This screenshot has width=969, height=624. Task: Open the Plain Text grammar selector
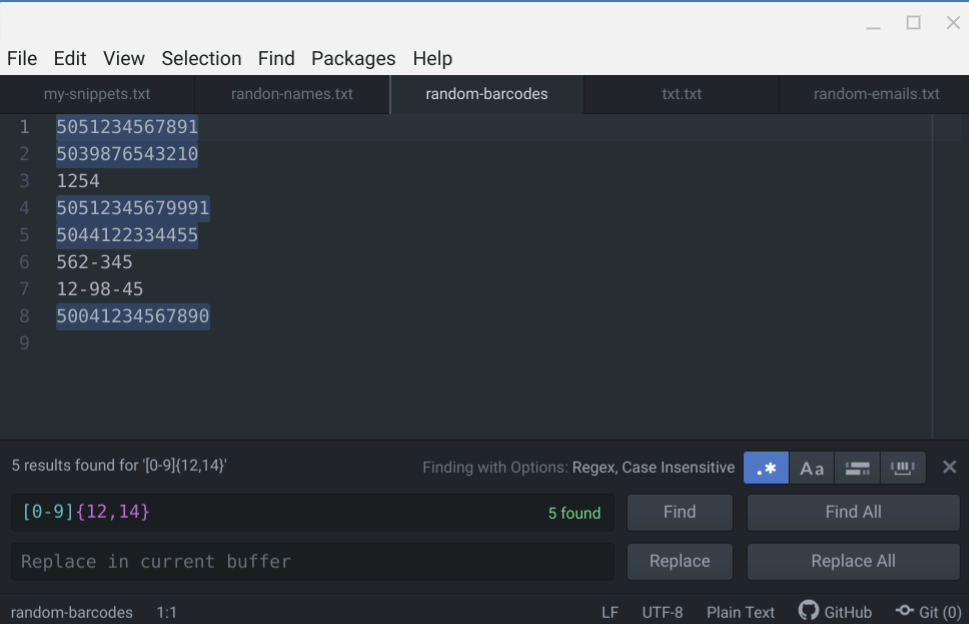click(740, 612)
